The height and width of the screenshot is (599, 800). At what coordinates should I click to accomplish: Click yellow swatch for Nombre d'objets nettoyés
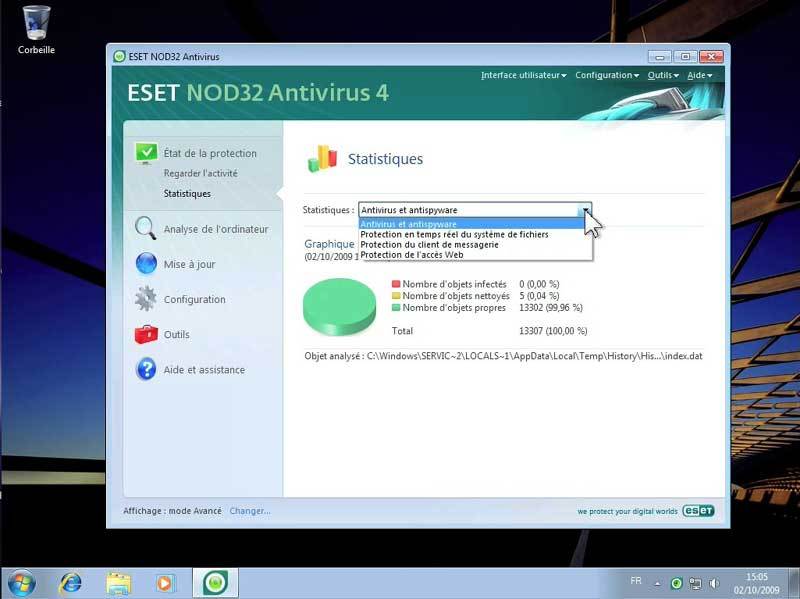[396, 295]
